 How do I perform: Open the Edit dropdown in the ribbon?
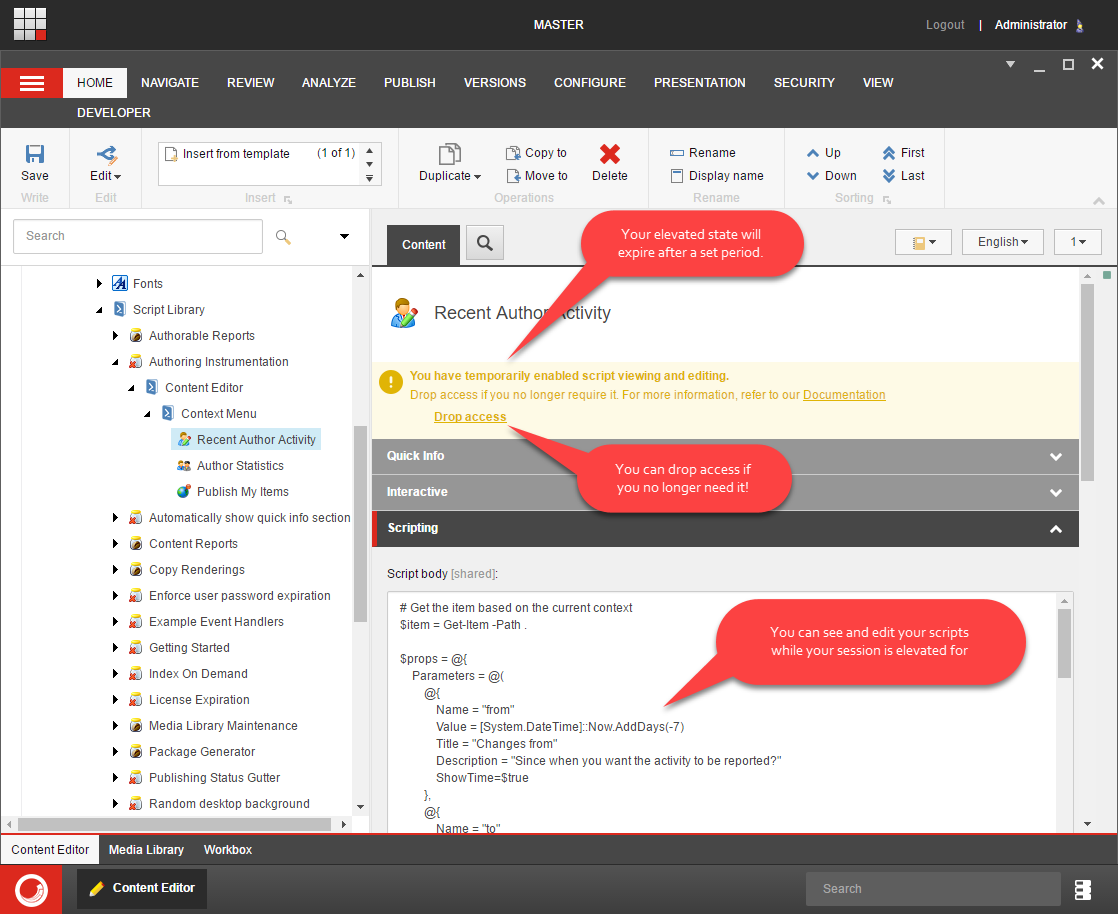tap(105, 176)
